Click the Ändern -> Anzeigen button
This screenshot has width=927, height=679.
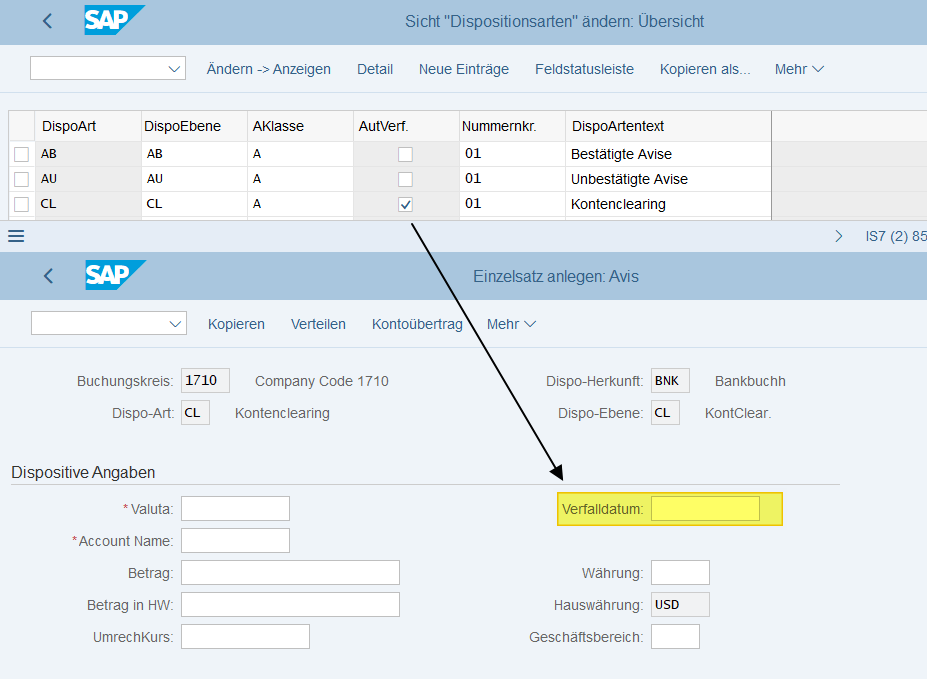pos(268,69)
